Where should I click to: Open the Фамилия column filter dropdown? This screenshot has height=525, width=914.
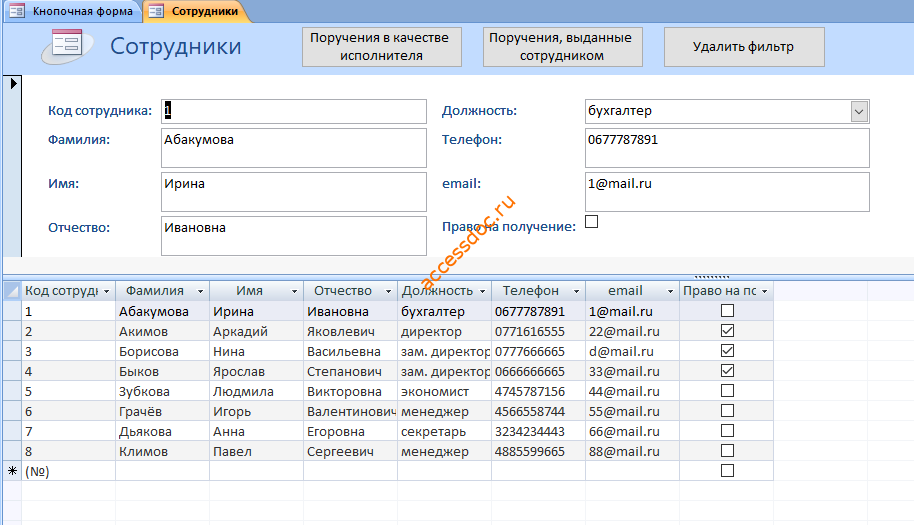coord(201,291)
